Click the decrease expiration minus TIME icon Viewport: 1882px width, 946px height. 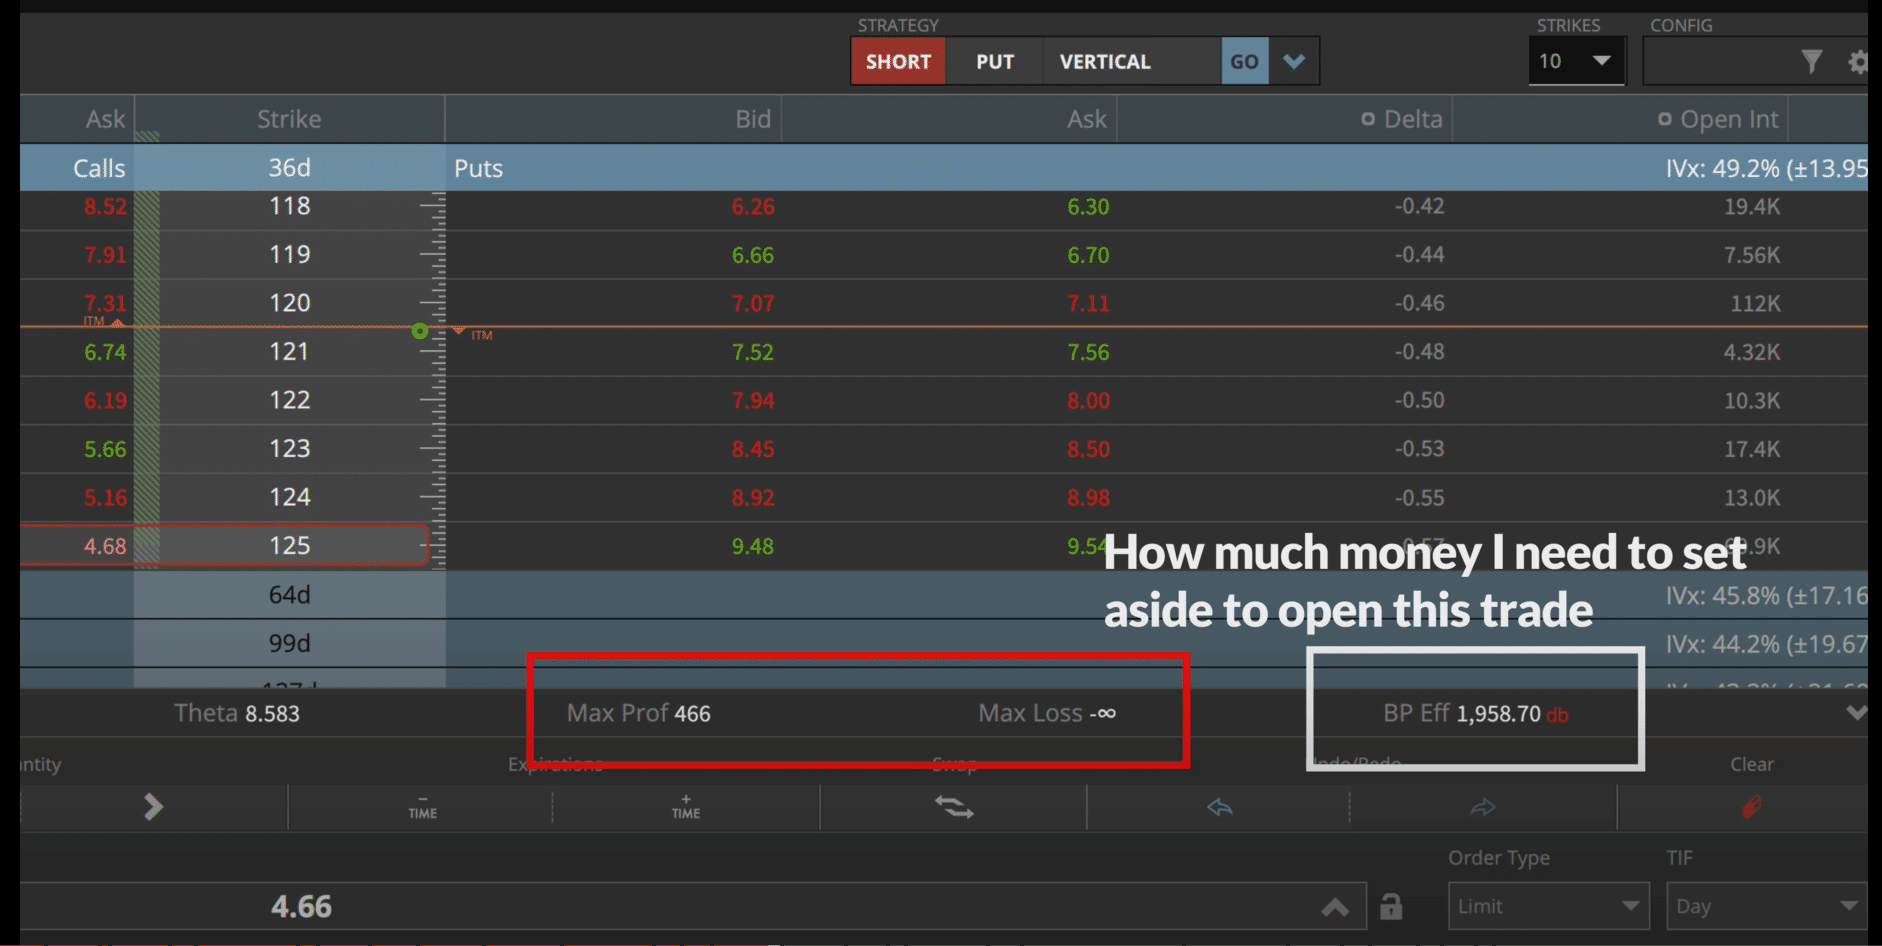click(x=422, y=807)
